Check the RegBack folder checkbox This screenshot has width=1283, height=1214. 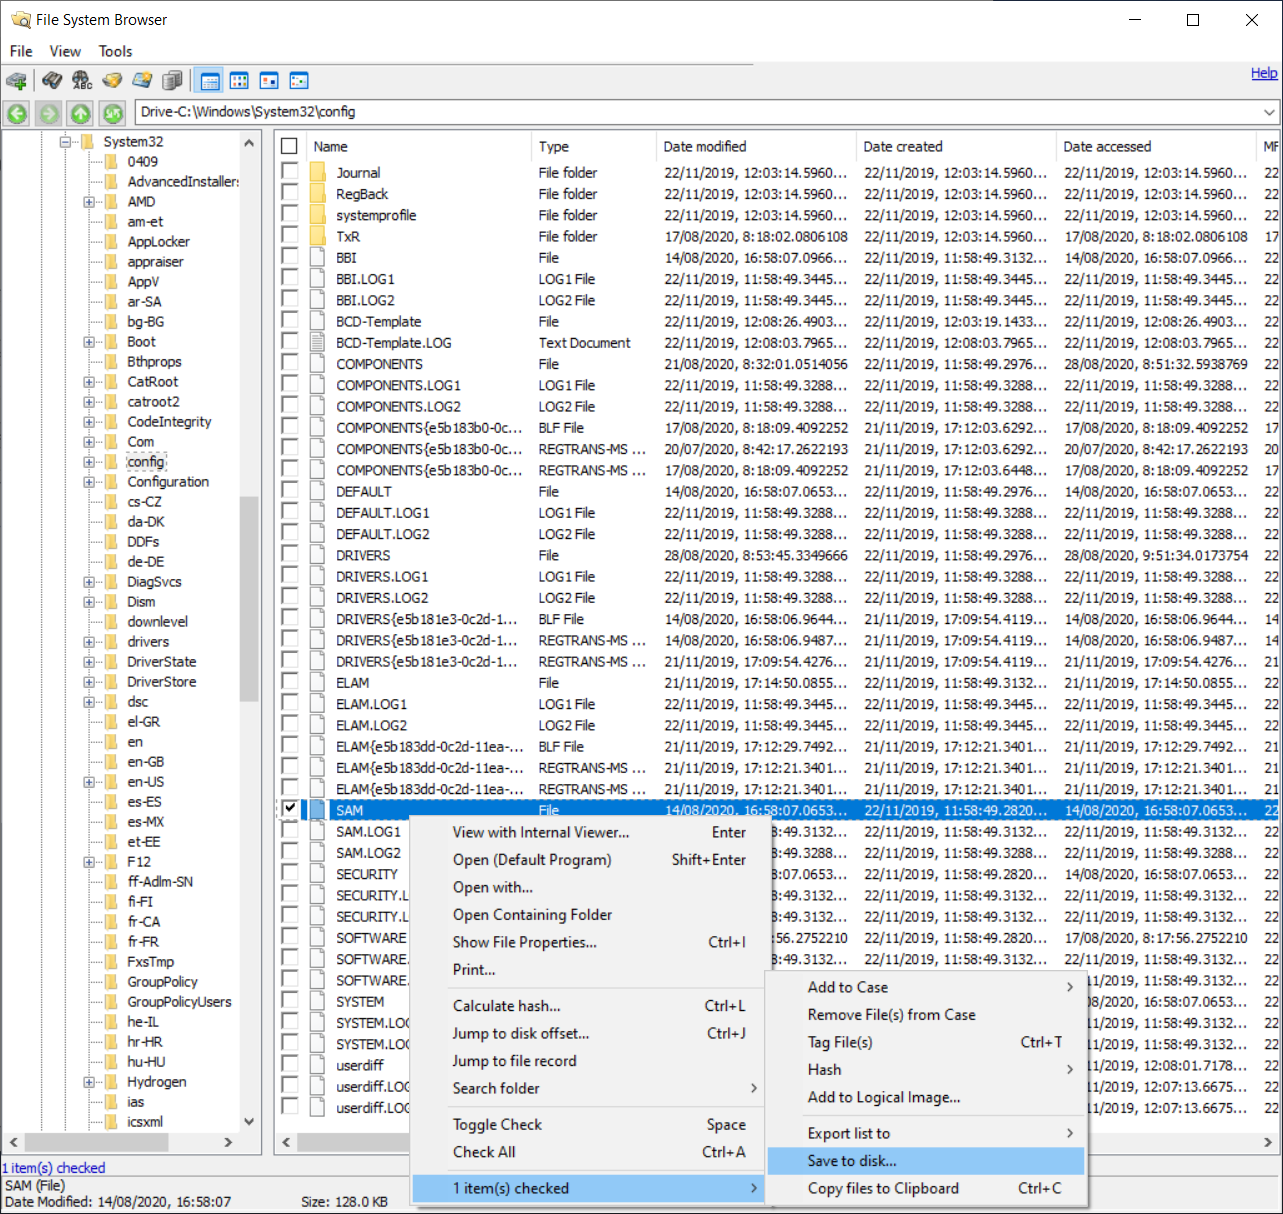[x=290, y=192]
